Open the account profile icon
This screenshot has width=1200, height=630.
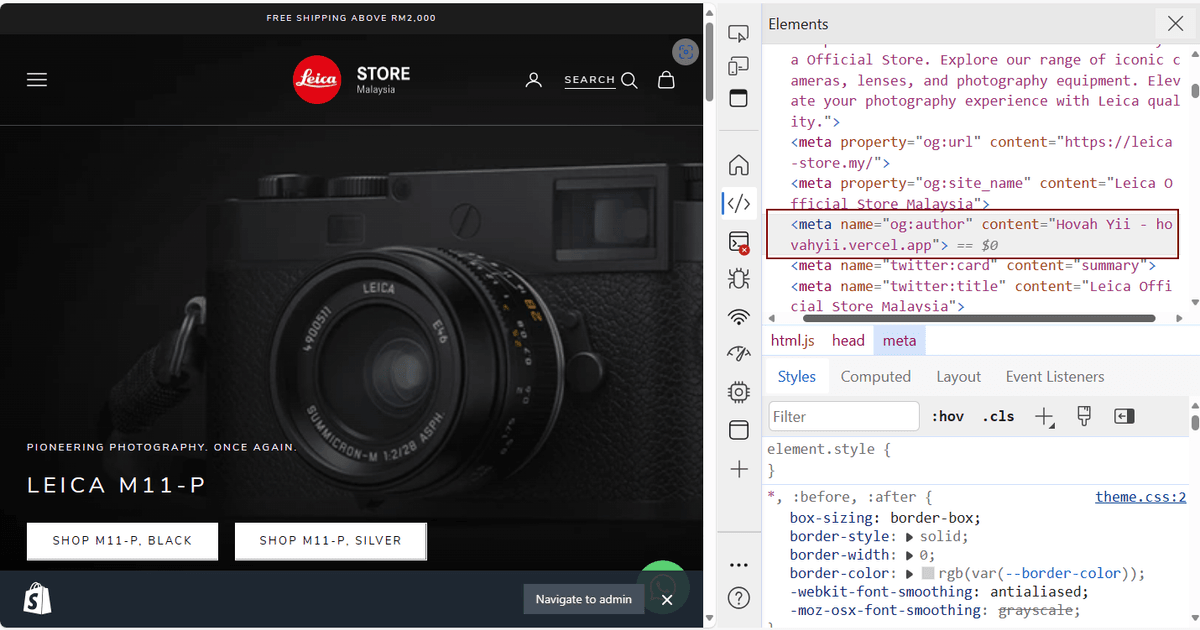click(534, 80)
